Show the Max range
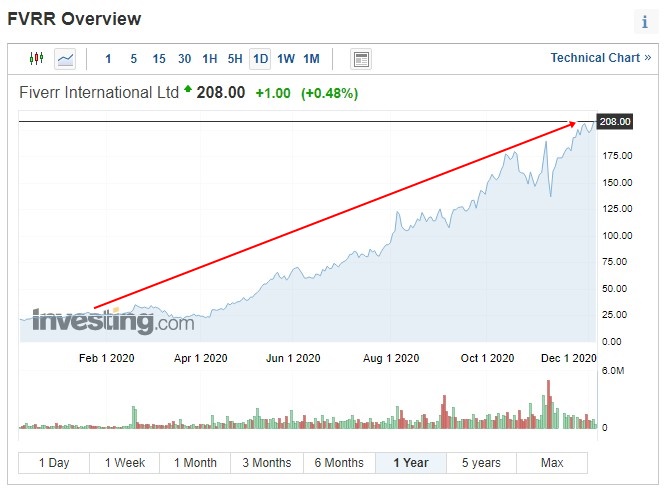The width and height of the screenshot is (664, 490). [552, 462]
